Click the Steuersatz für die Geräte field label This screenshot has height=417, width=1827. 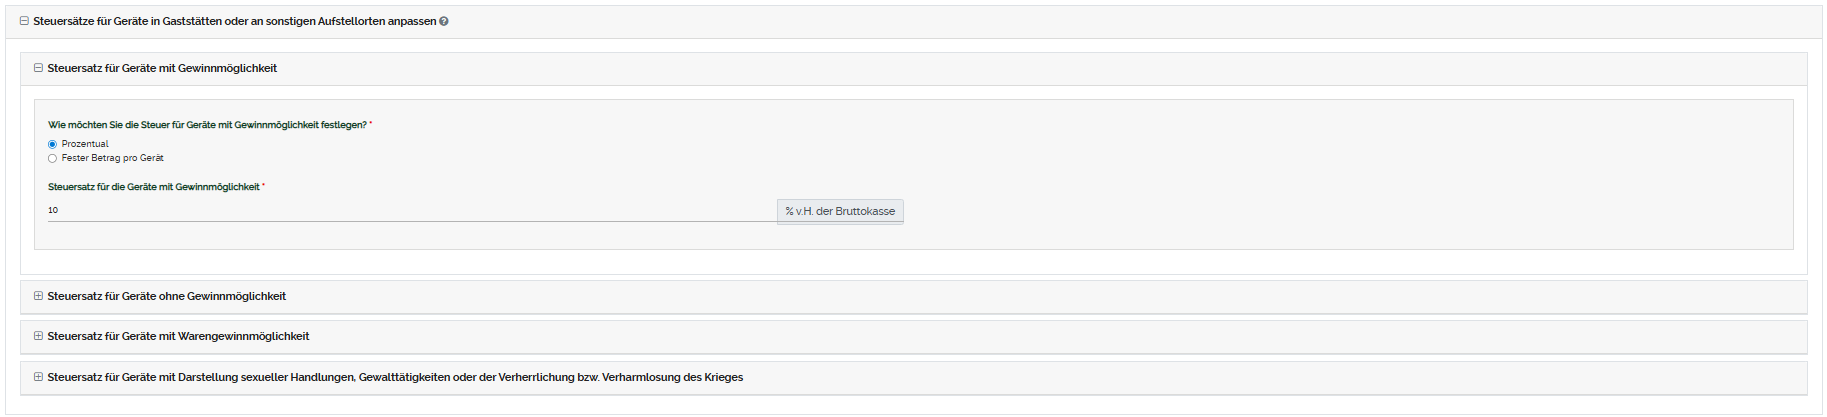153,187
